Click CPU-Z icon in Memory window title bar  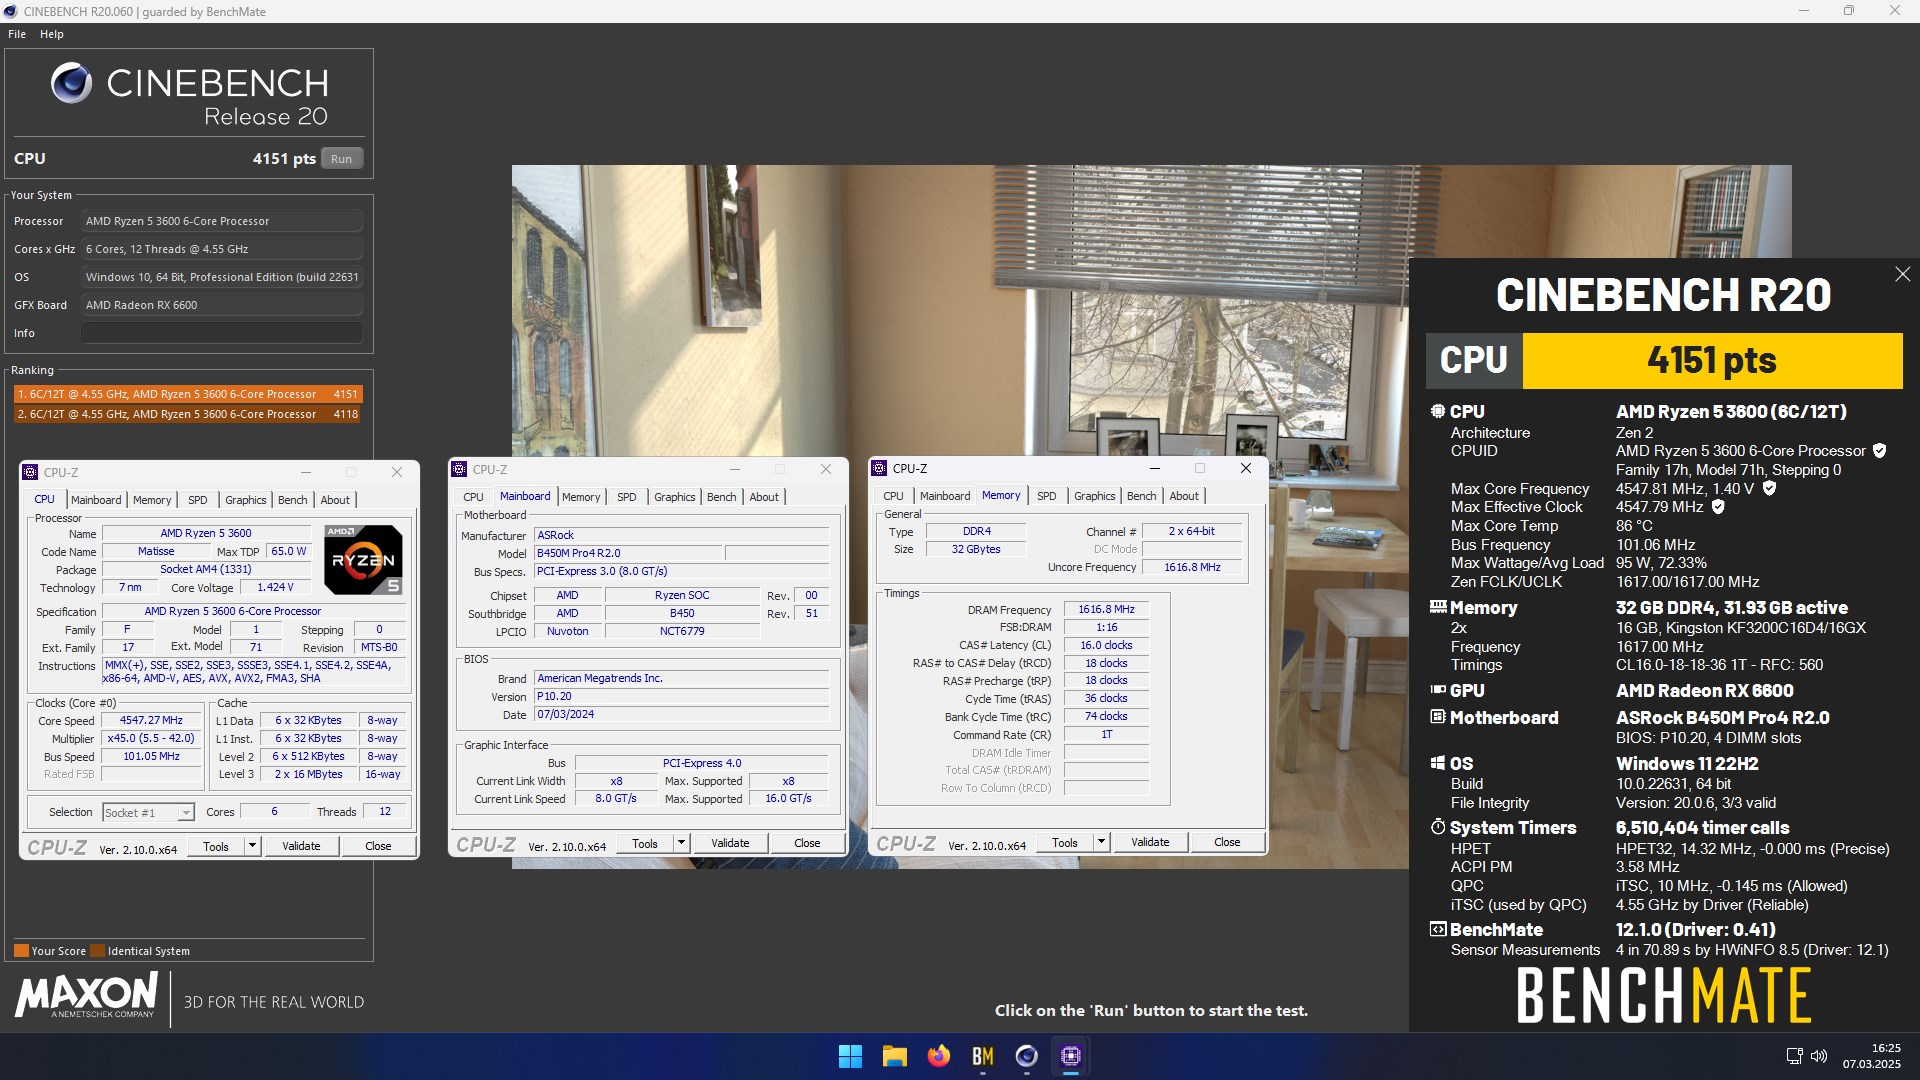(x=879, y=468)
